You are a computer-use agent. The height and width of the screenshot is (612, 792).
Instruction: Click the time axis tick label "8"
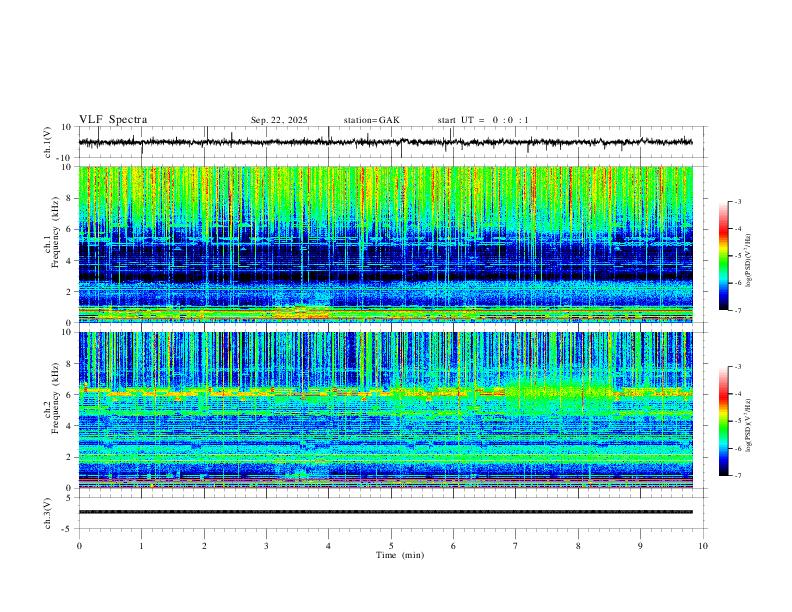click(578, 546)
